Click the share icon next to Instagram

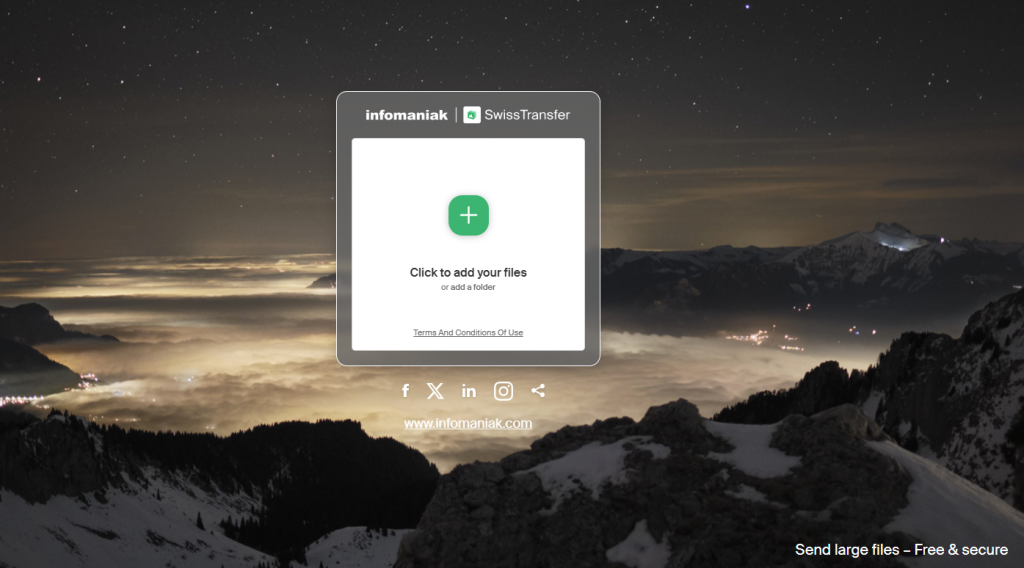click(x=538, y=391)
